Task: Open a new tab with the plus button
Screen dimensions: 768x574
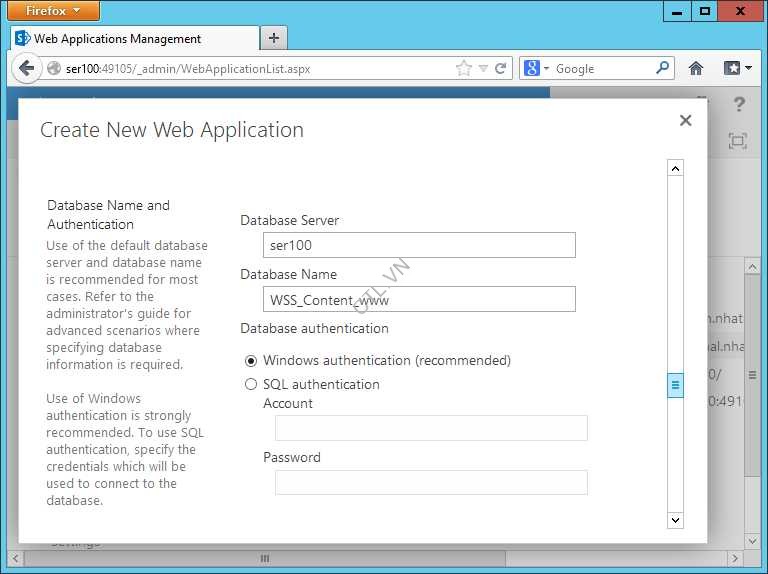Action: (274, 38)
